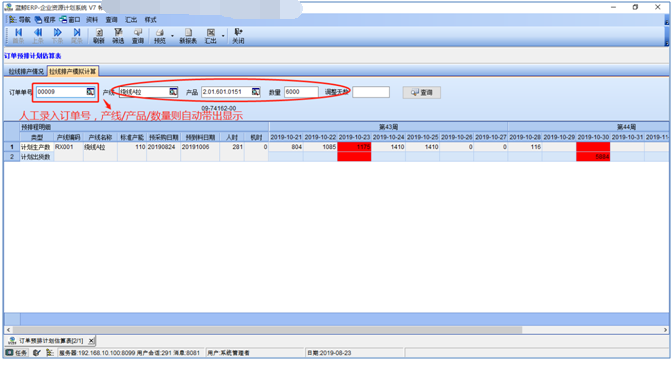
Task: Click the 2019-10-28 date column header
Action: tap(525, 137)
